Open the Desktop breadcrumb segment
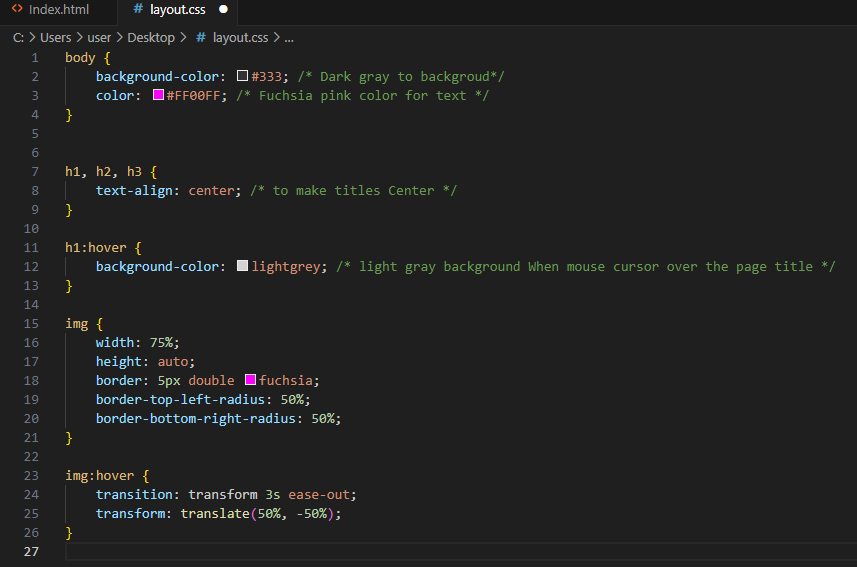The width and height of the screenshot is (857, 567). [151, 38]
